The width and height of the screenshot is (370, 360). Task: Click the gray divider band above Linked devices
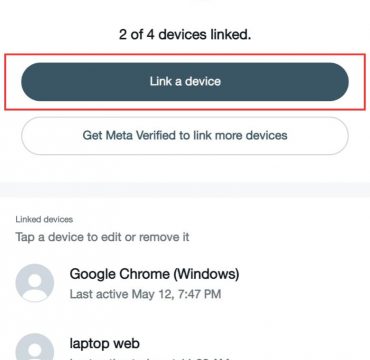(185, 190)
